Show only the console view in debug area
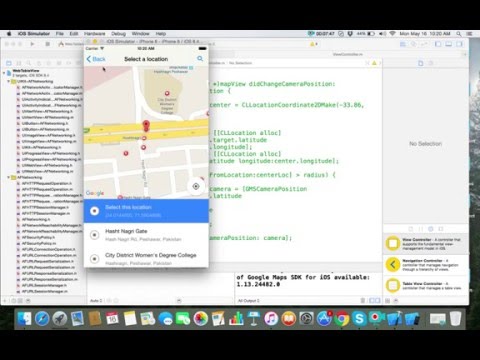The width and height of the screenshot is (480, 360). point(378,300)
